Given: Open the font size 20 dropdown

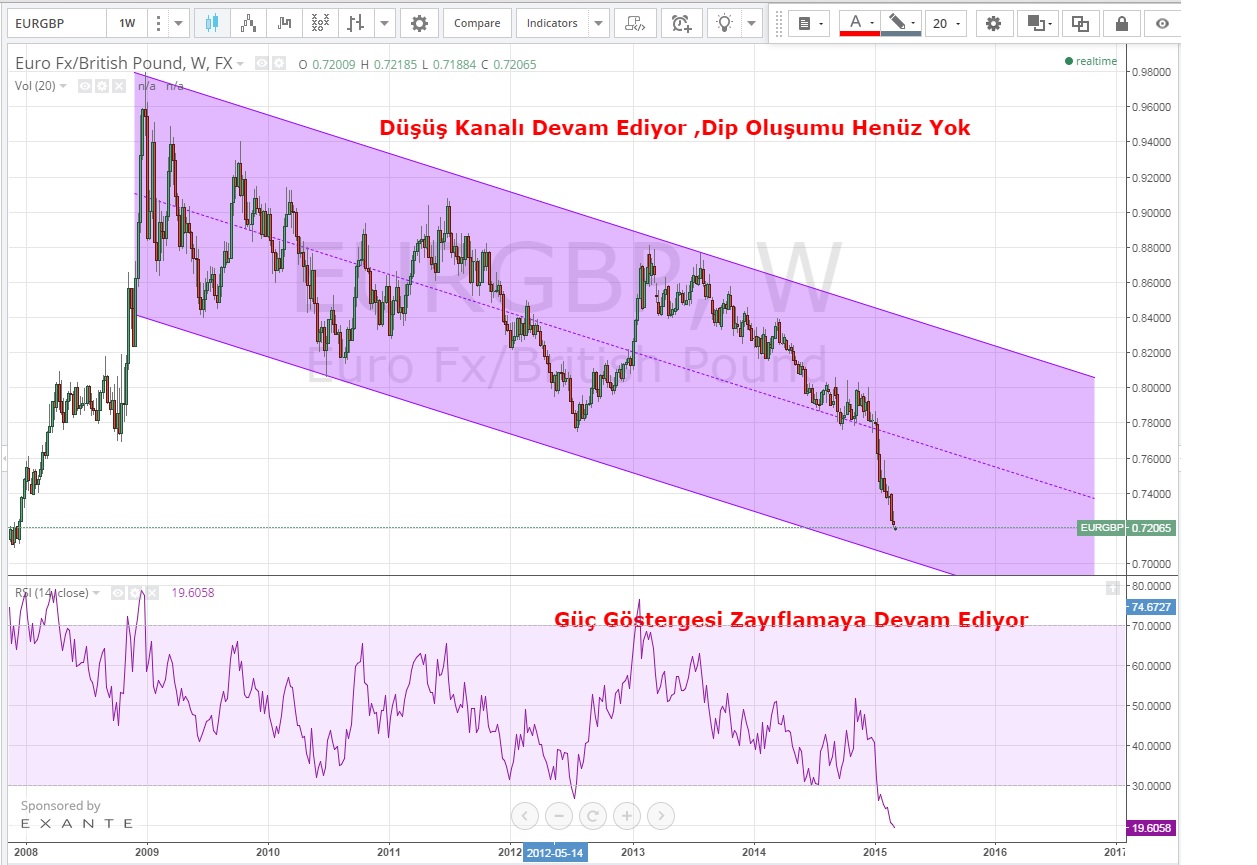Looking at the screenshot, I should click(945, 23).
